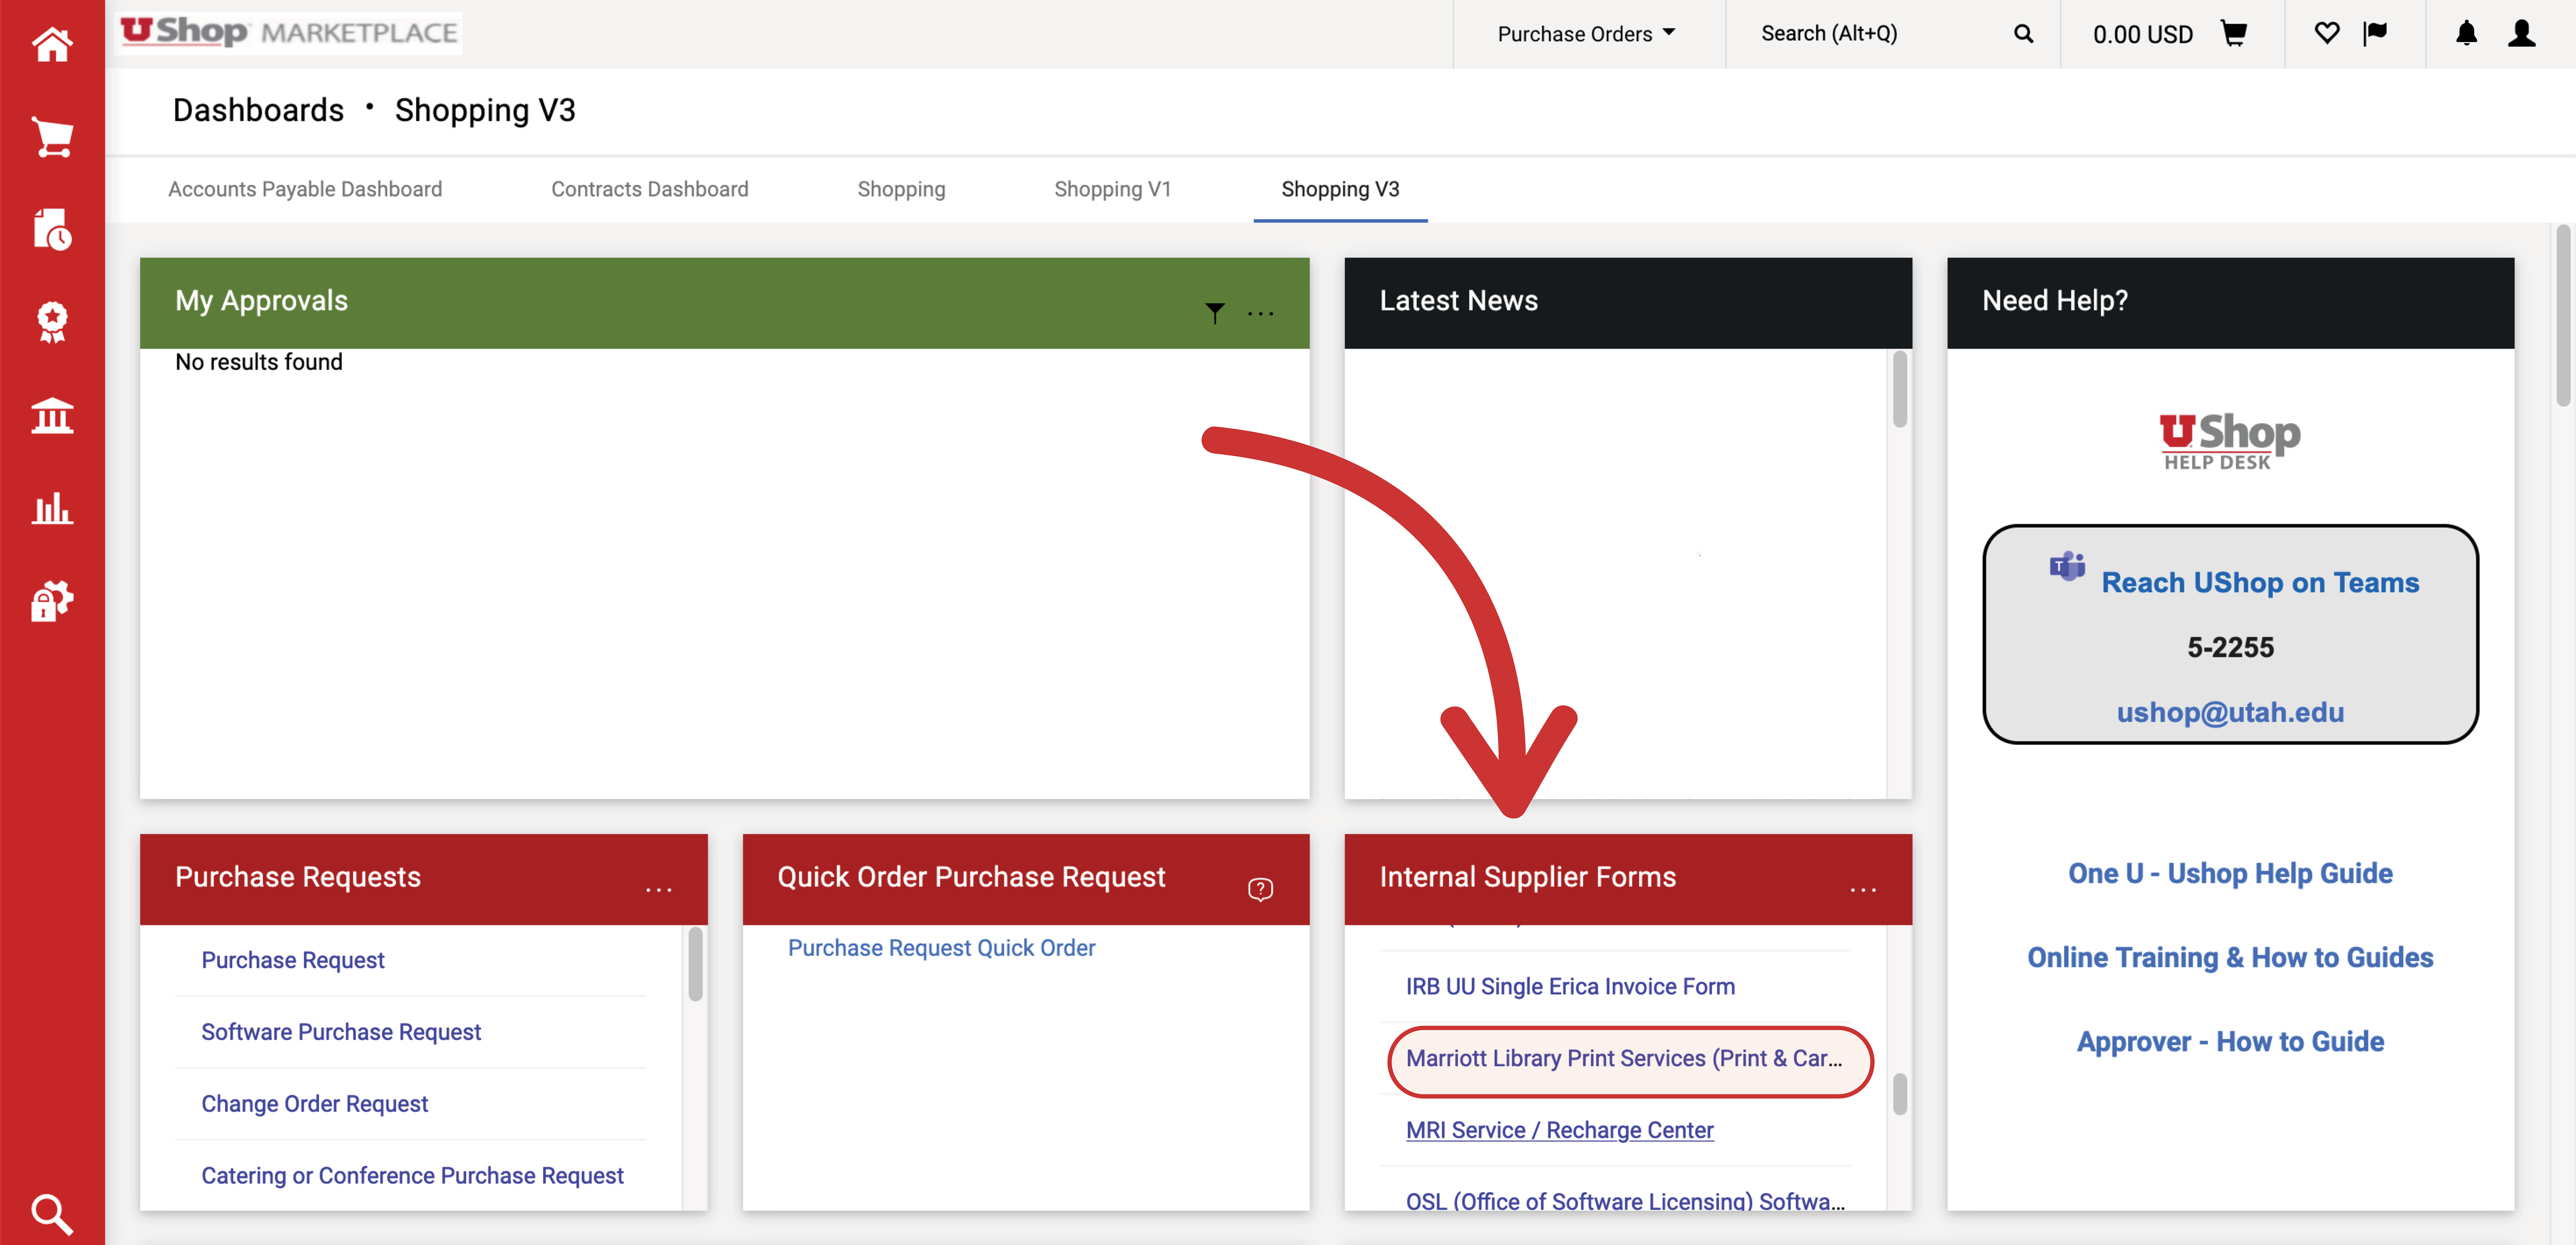
Task: View favorites with the heart icon
Action: click(2327, 33)
